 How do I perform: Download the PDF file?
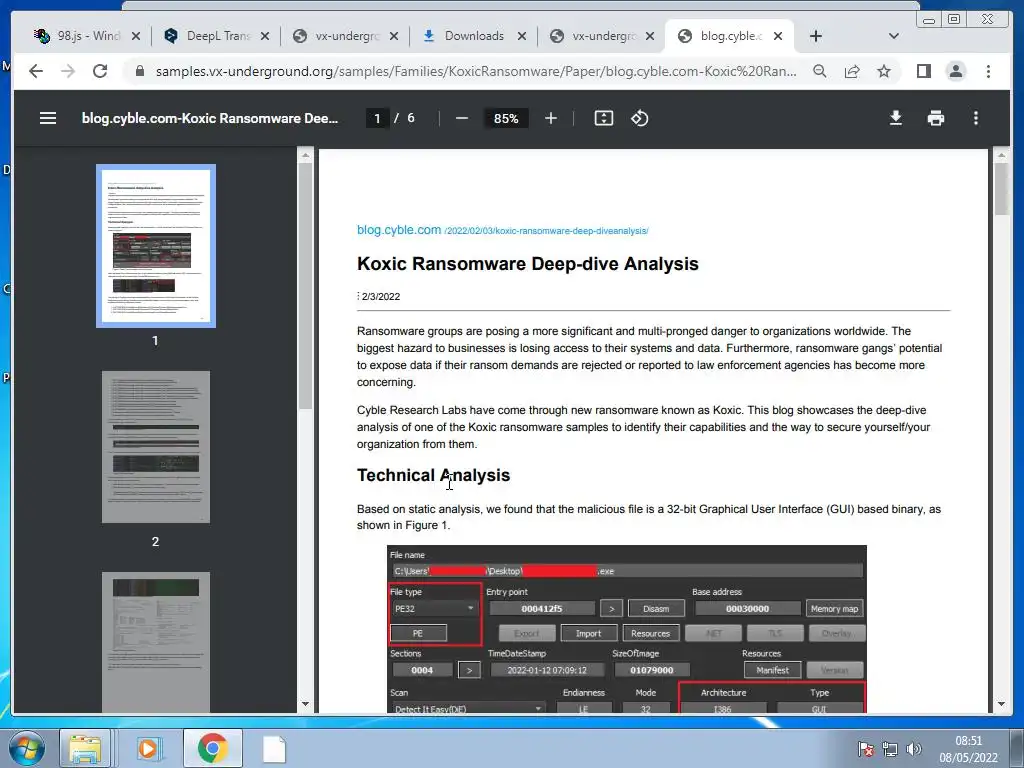(x=896, y=118)
